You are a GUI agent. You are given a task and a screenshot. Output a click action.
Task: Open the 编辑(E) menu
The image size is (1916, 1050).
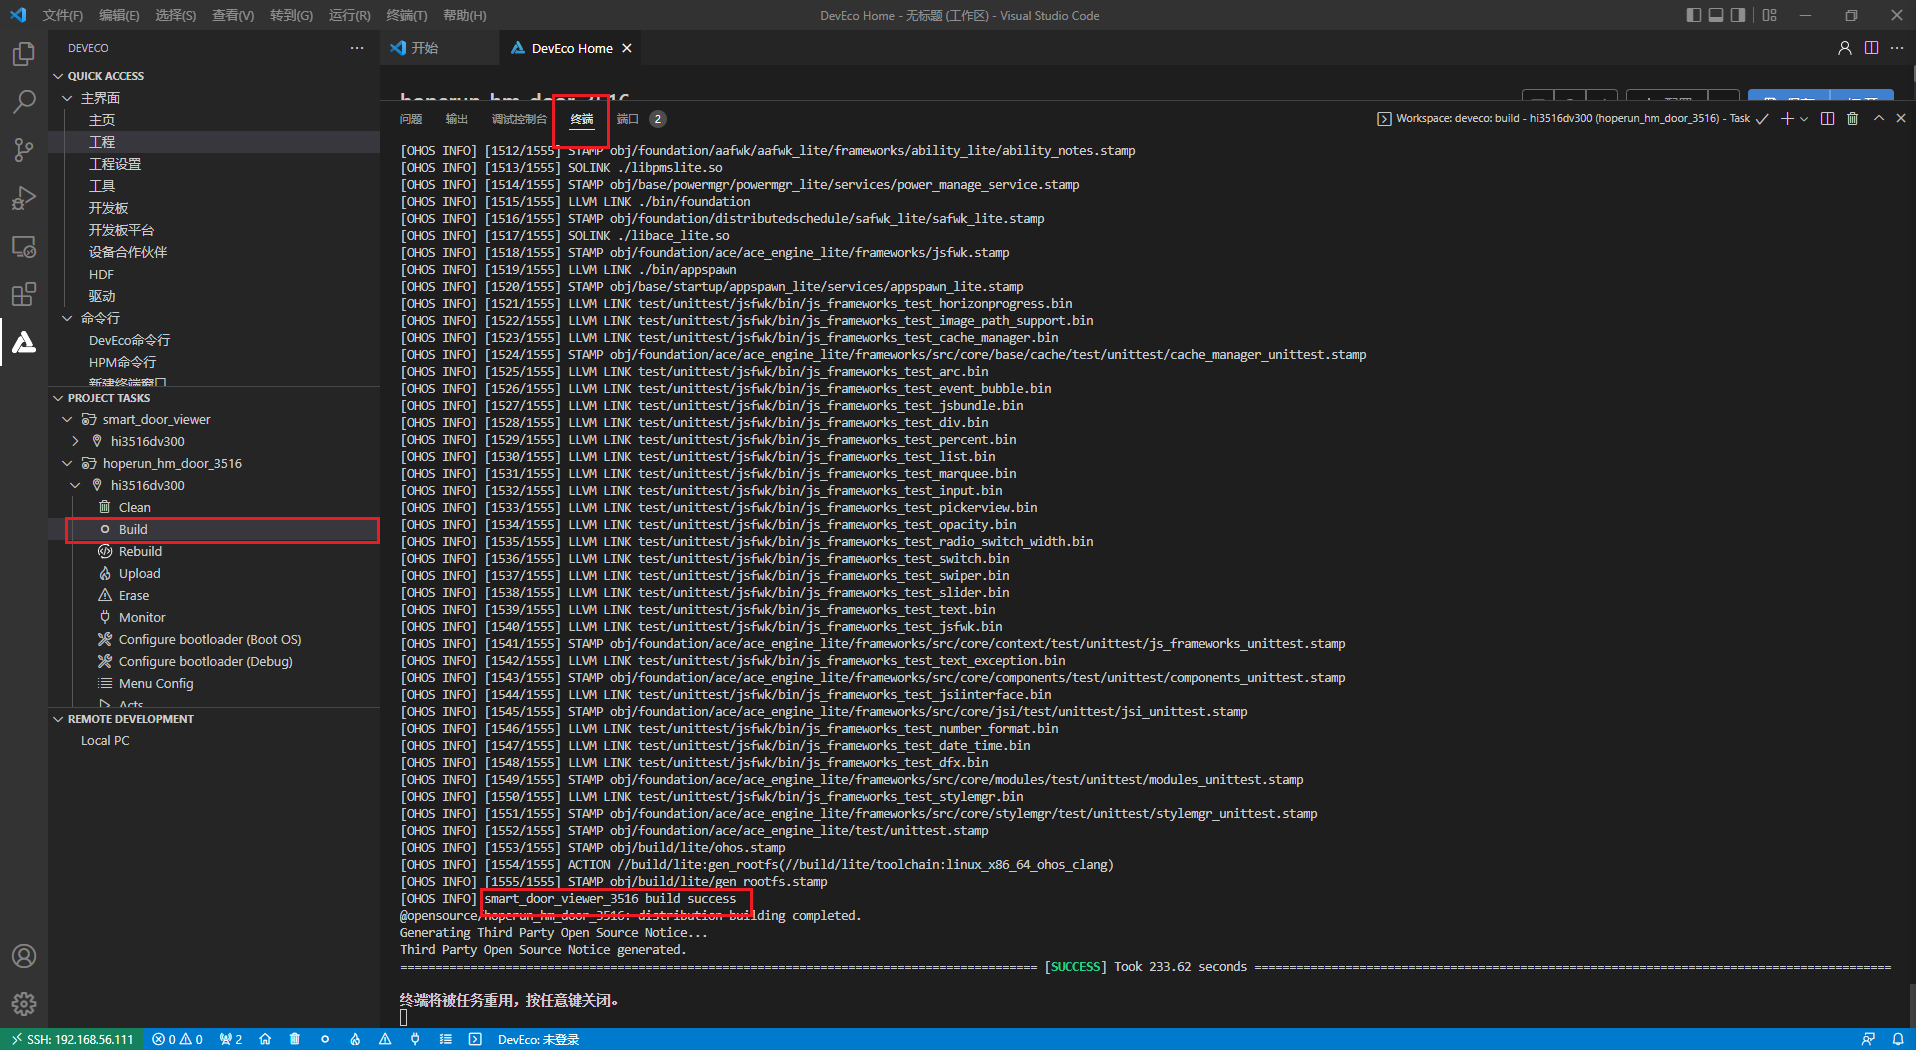click(x=119, y=15)
